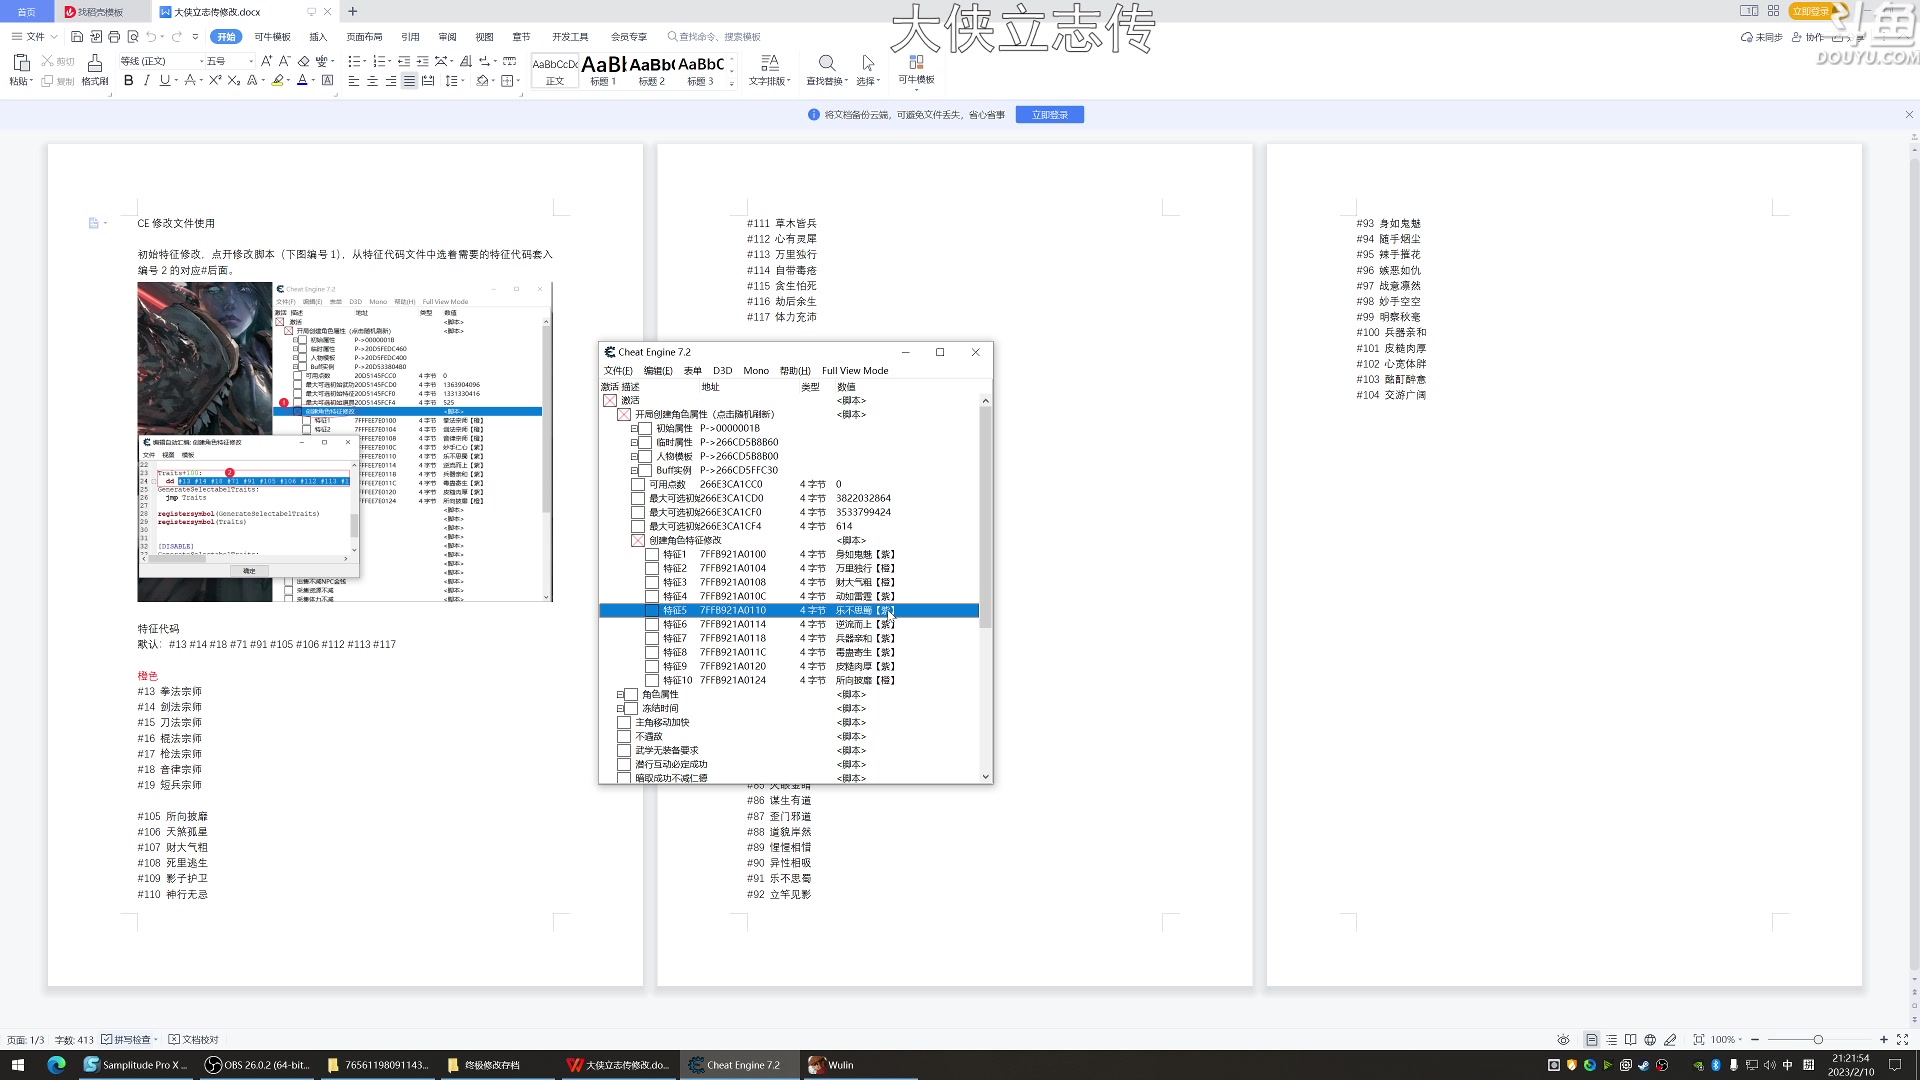Open the 开发工具 ribbon tab
1920x1080 pixels.
(570, 37)
